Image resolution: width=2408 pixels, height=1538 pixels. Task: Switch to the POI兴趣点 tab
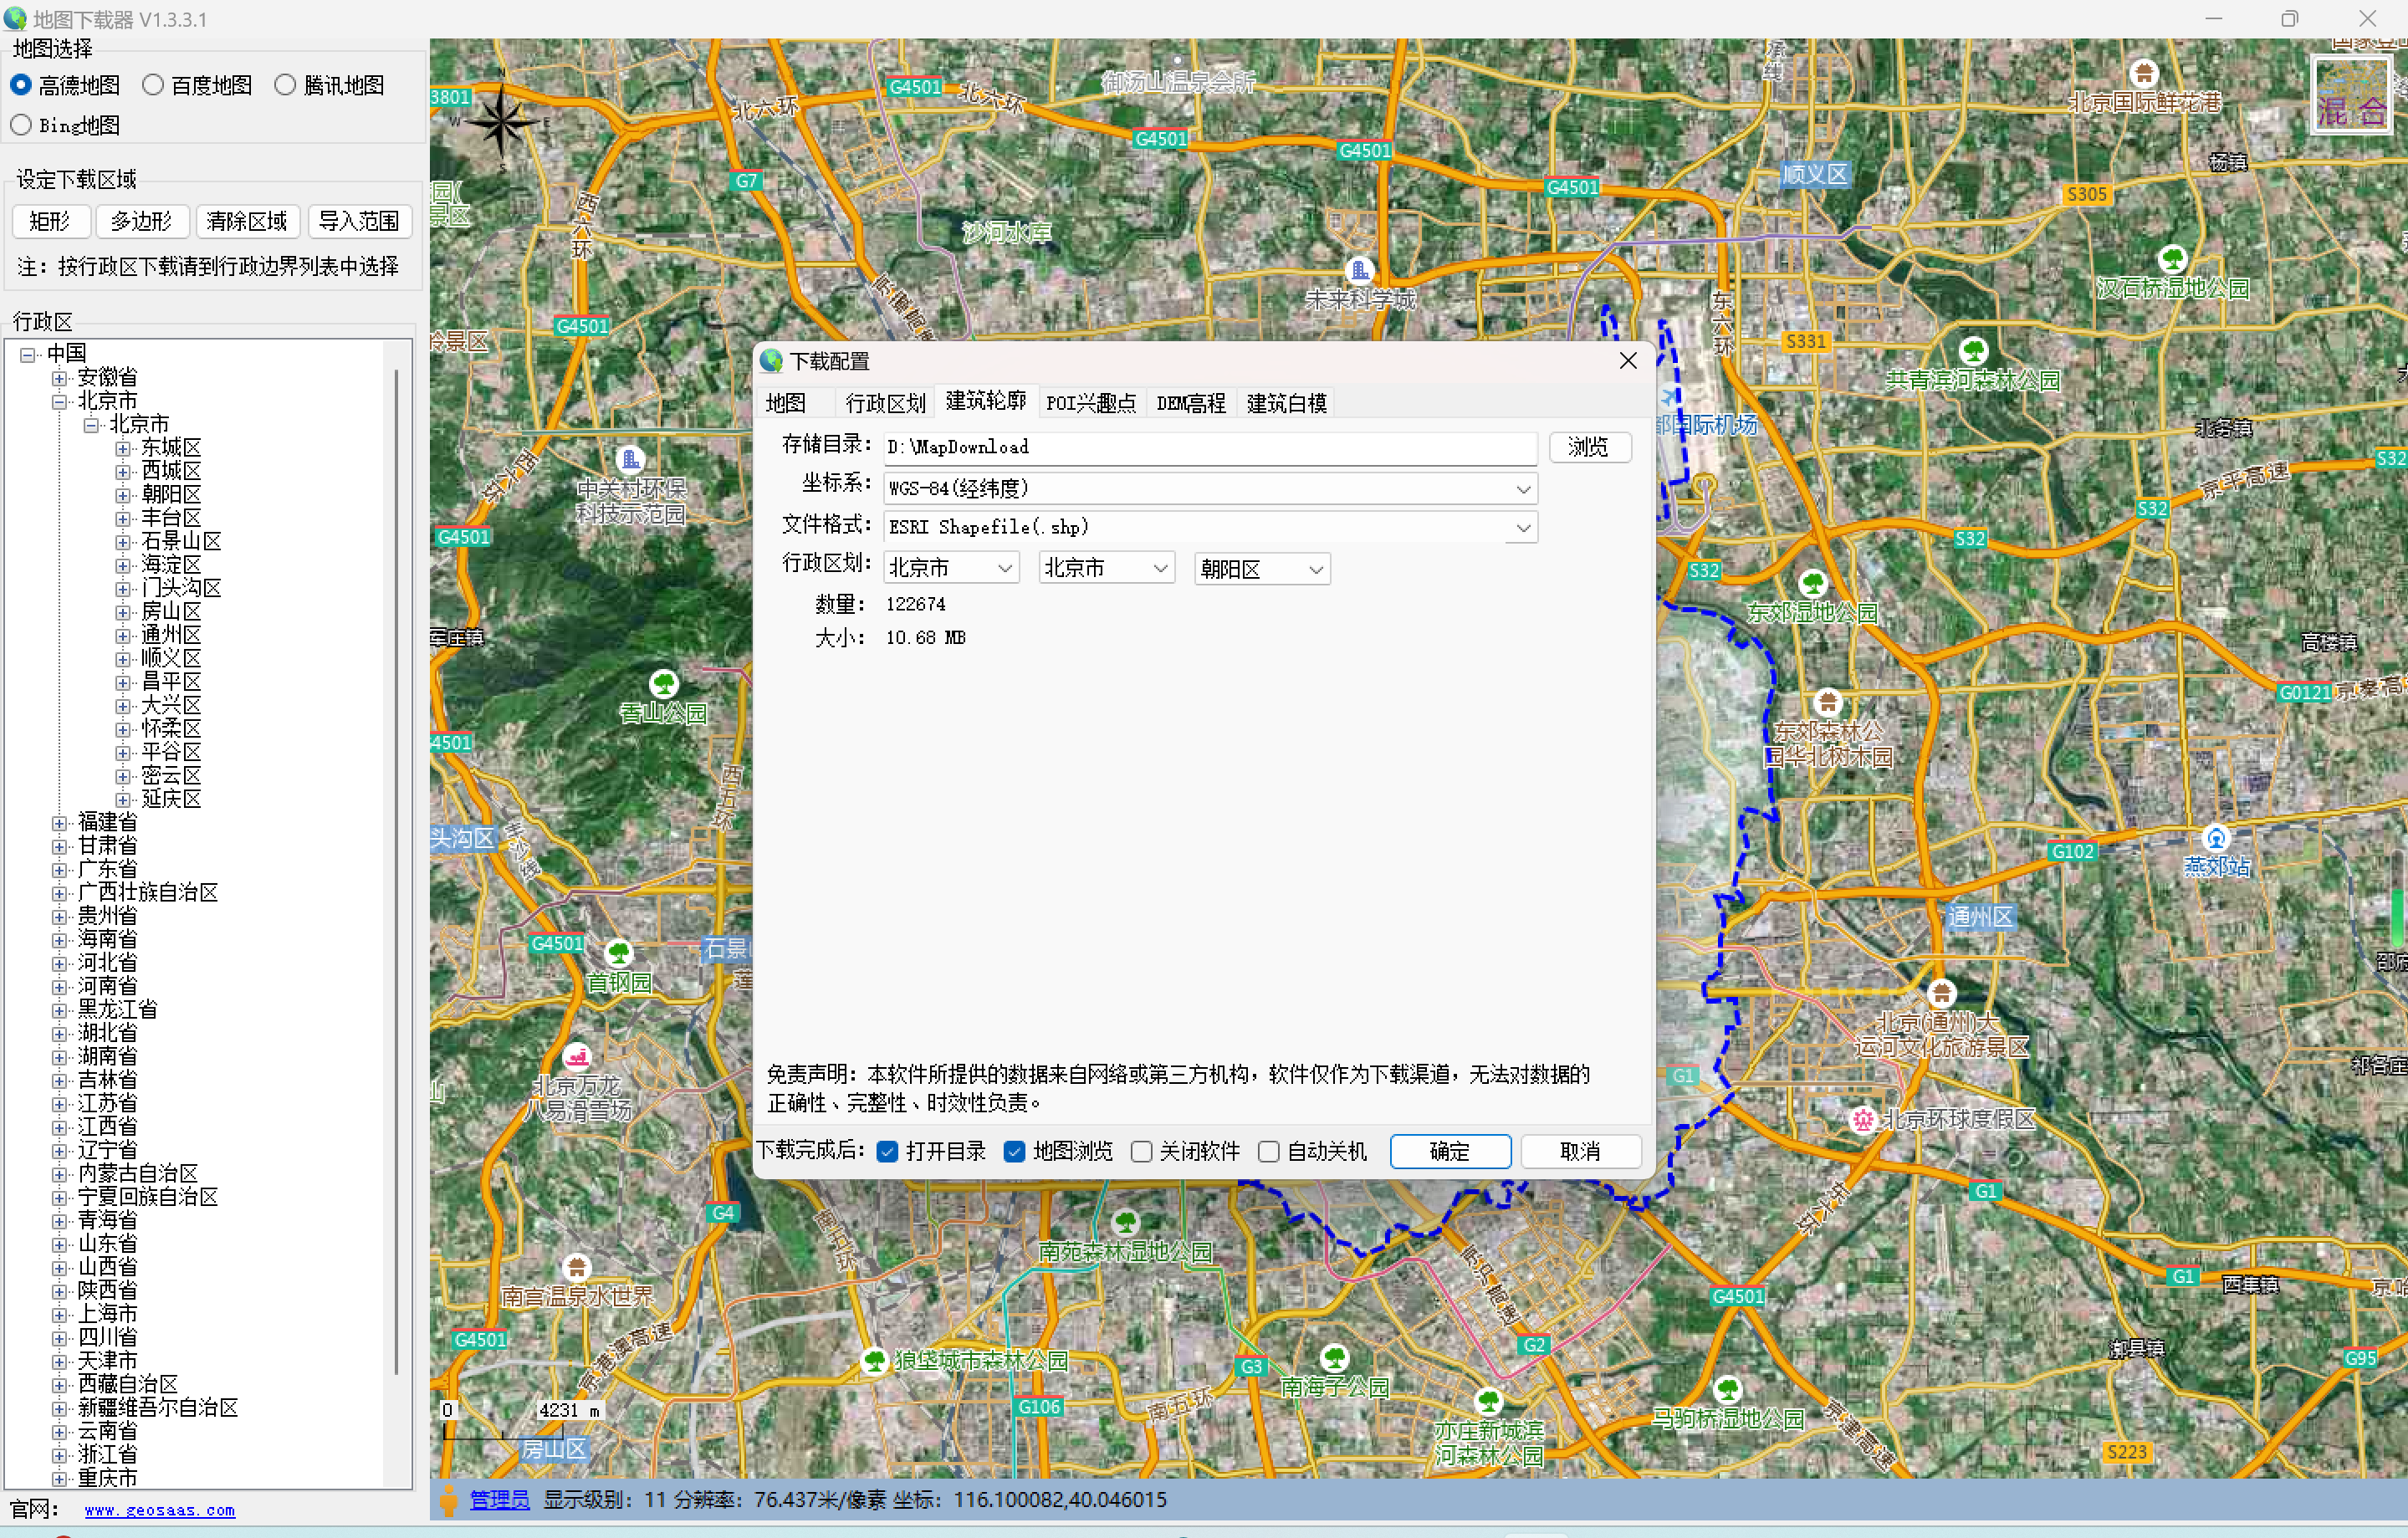tap(1091, 403)
